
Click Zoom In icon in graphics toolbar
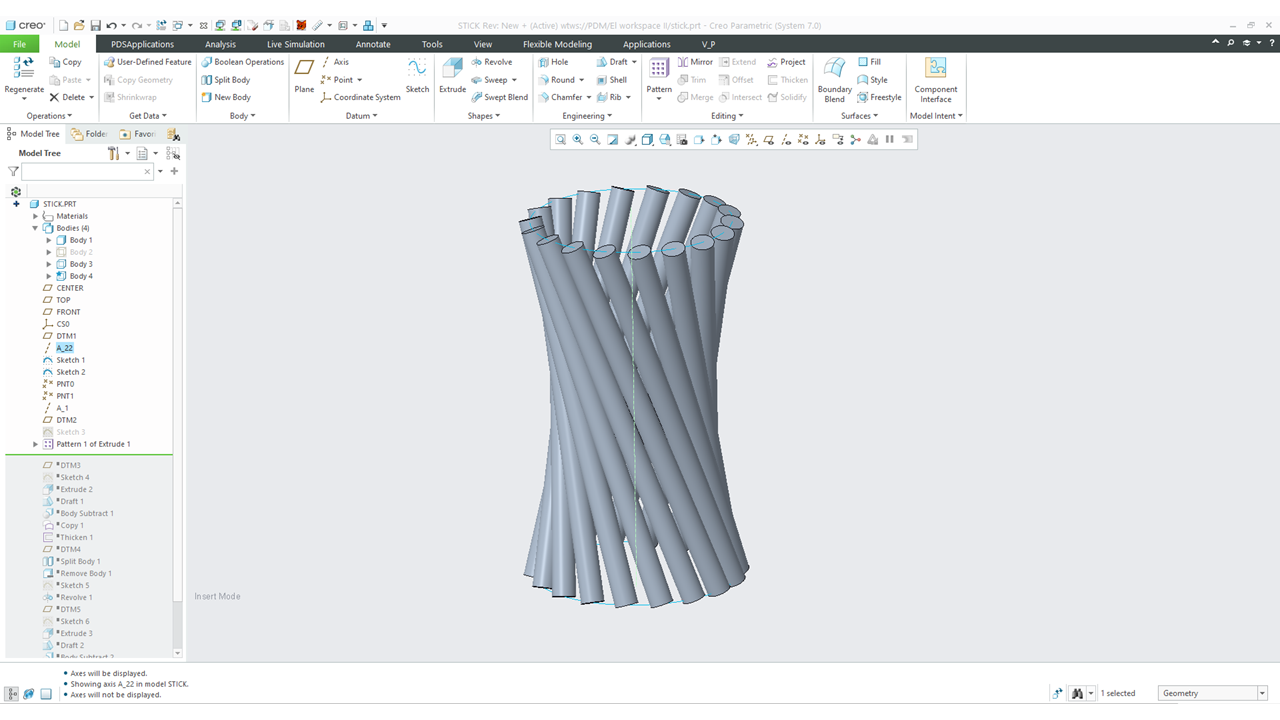[578, 140]
